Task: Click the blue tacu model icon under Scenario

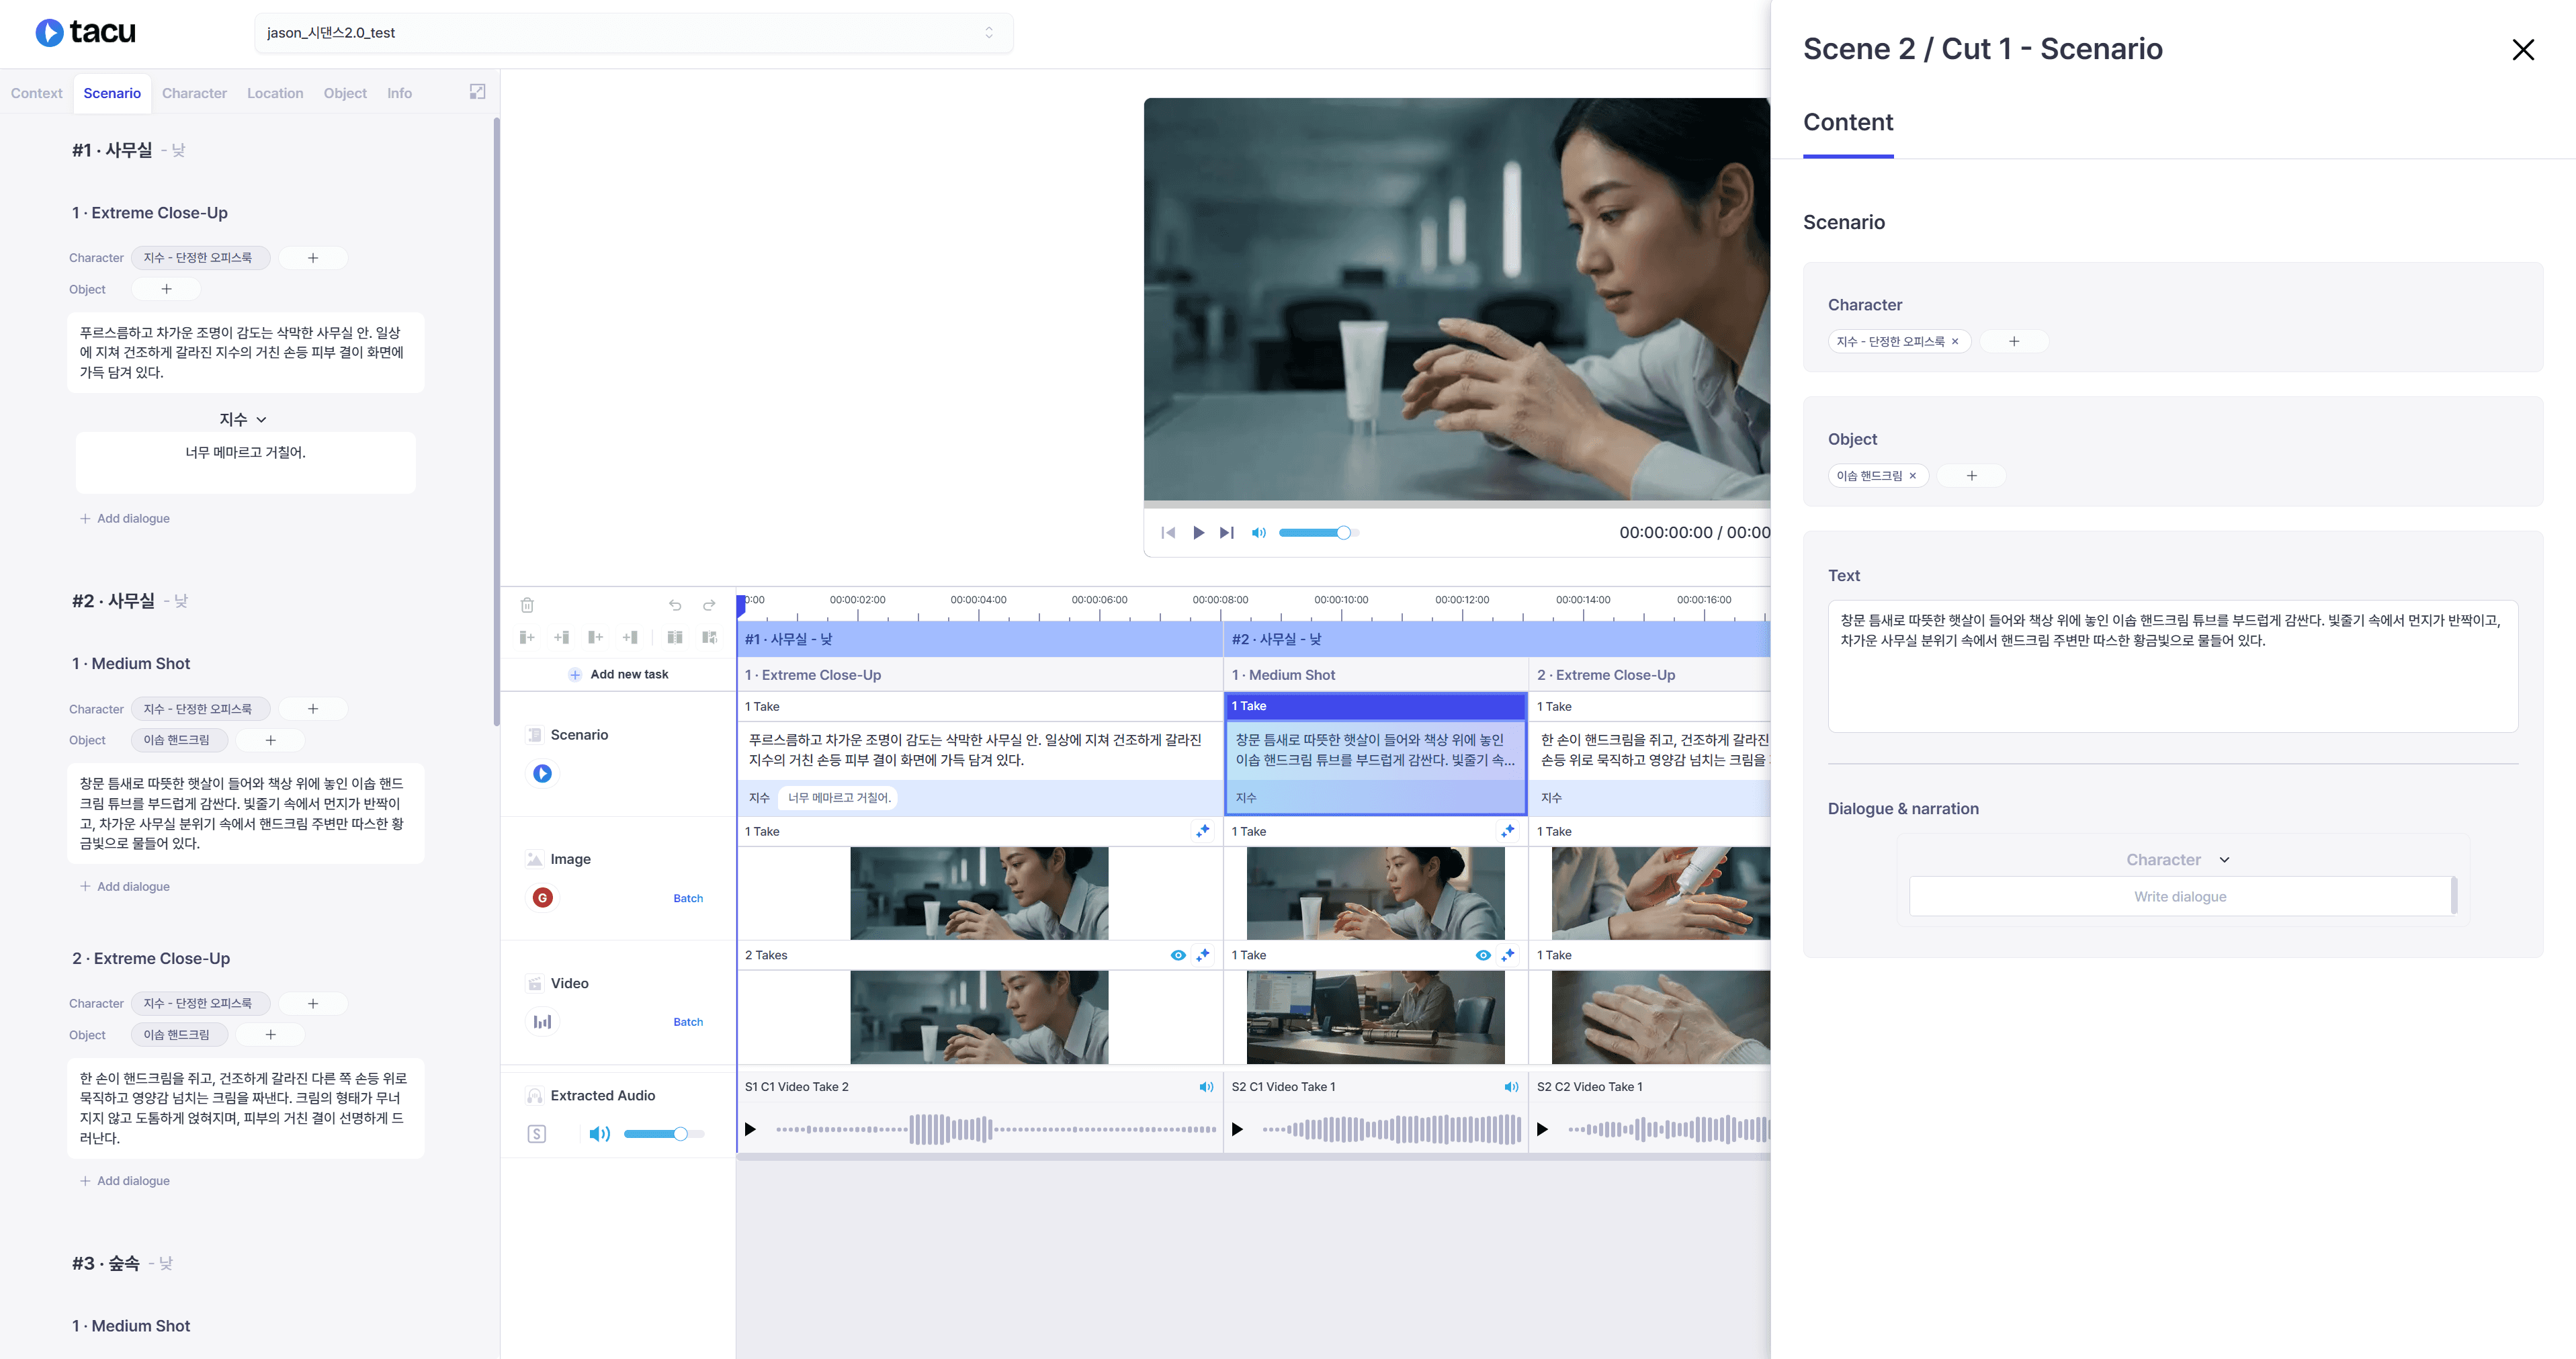Action: point(542,773)
